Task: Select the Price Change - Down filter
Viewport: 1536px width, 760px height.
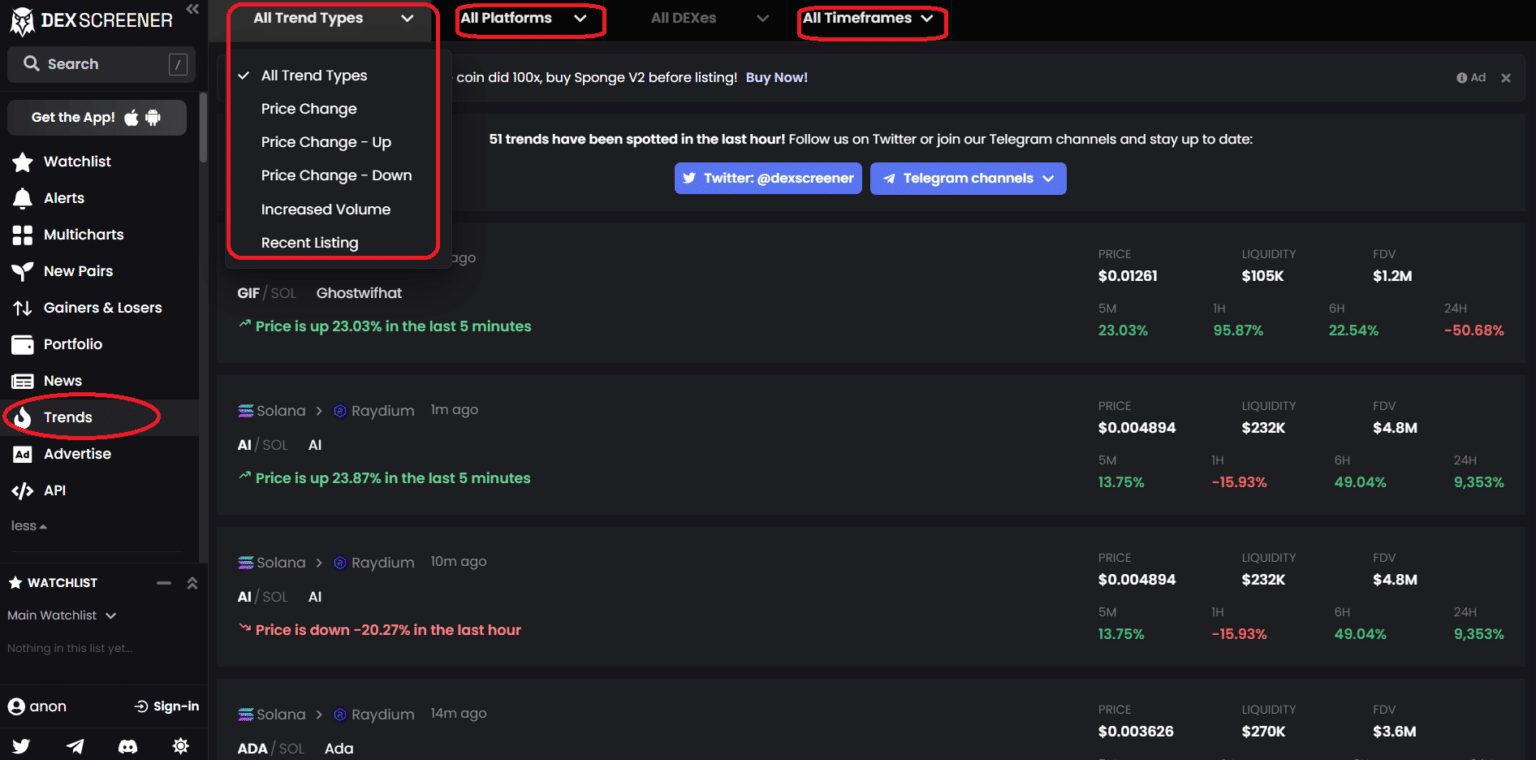Action: 336,175
